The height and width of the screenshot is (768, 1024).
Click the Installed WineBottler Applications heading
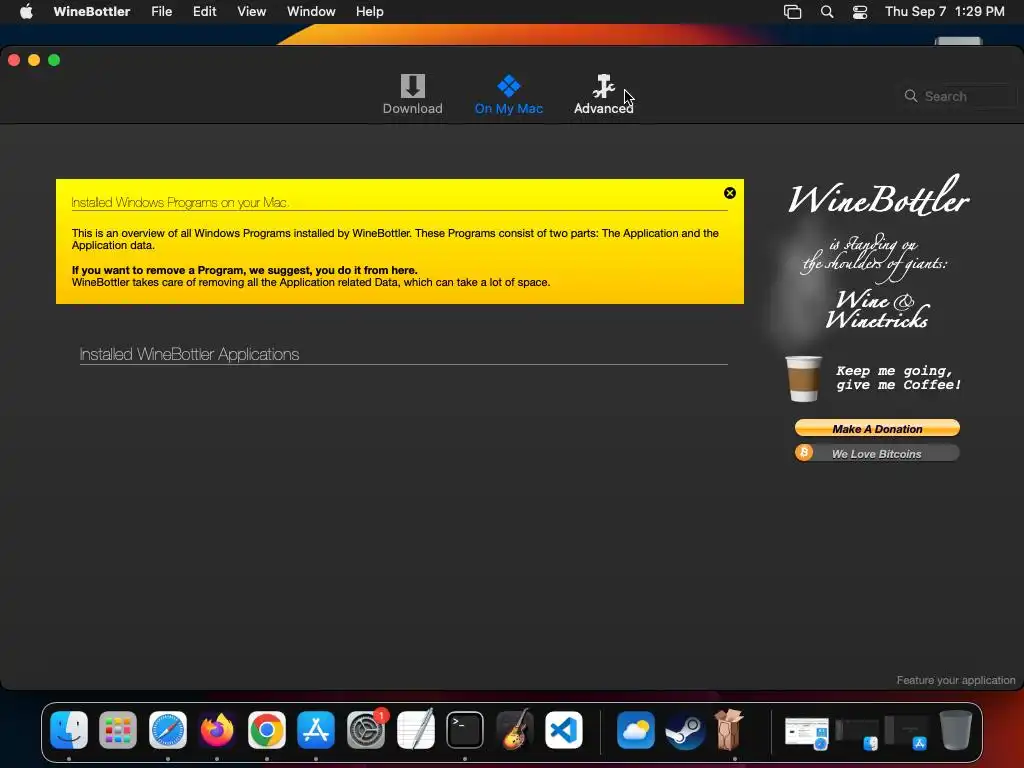pyautogui.click(x=189, y=354)
